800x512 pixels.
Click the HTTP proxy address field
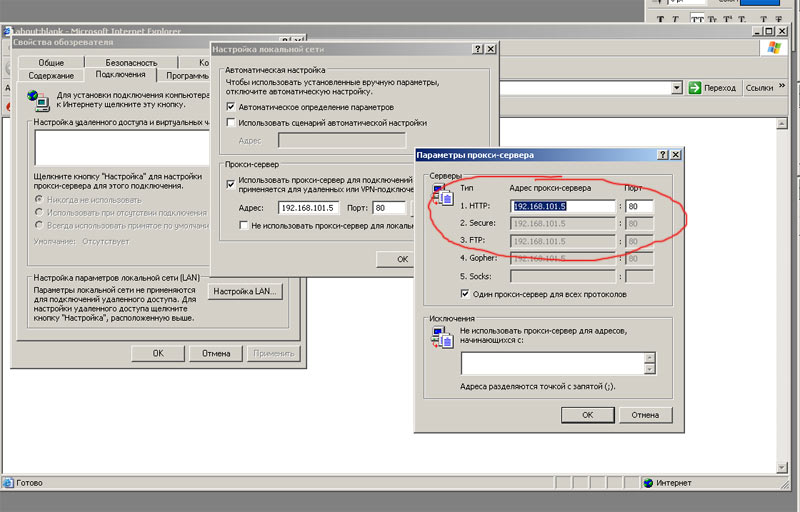[563, 207]
